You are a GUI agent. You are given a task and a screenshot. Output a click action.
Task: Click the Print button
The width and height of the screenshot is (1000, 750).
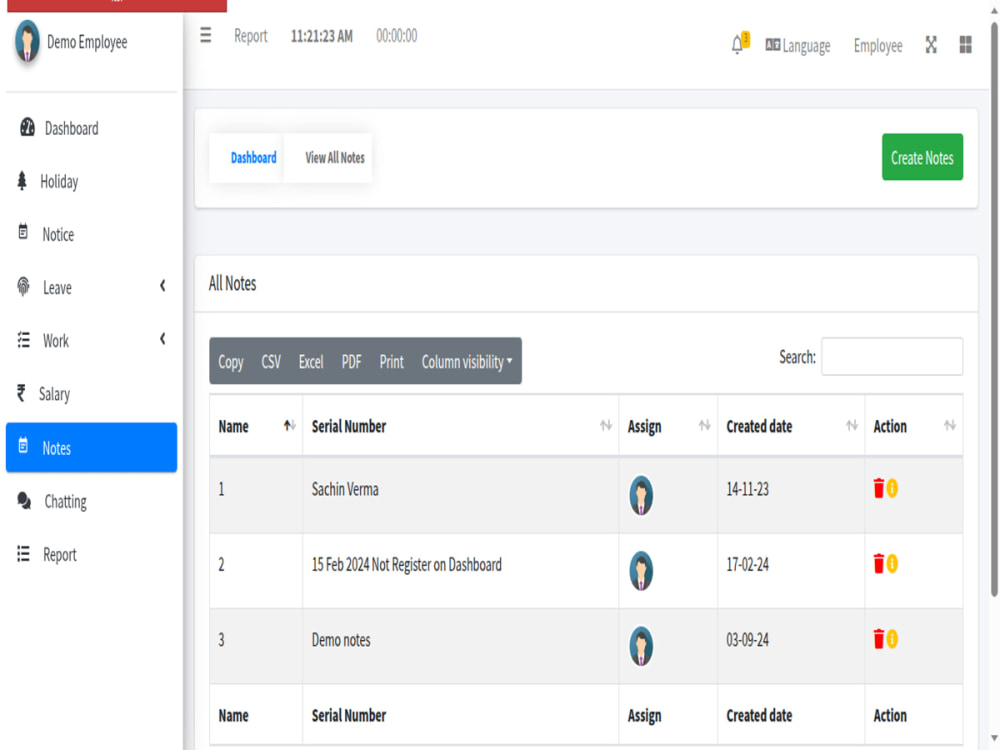click(392, 362)
